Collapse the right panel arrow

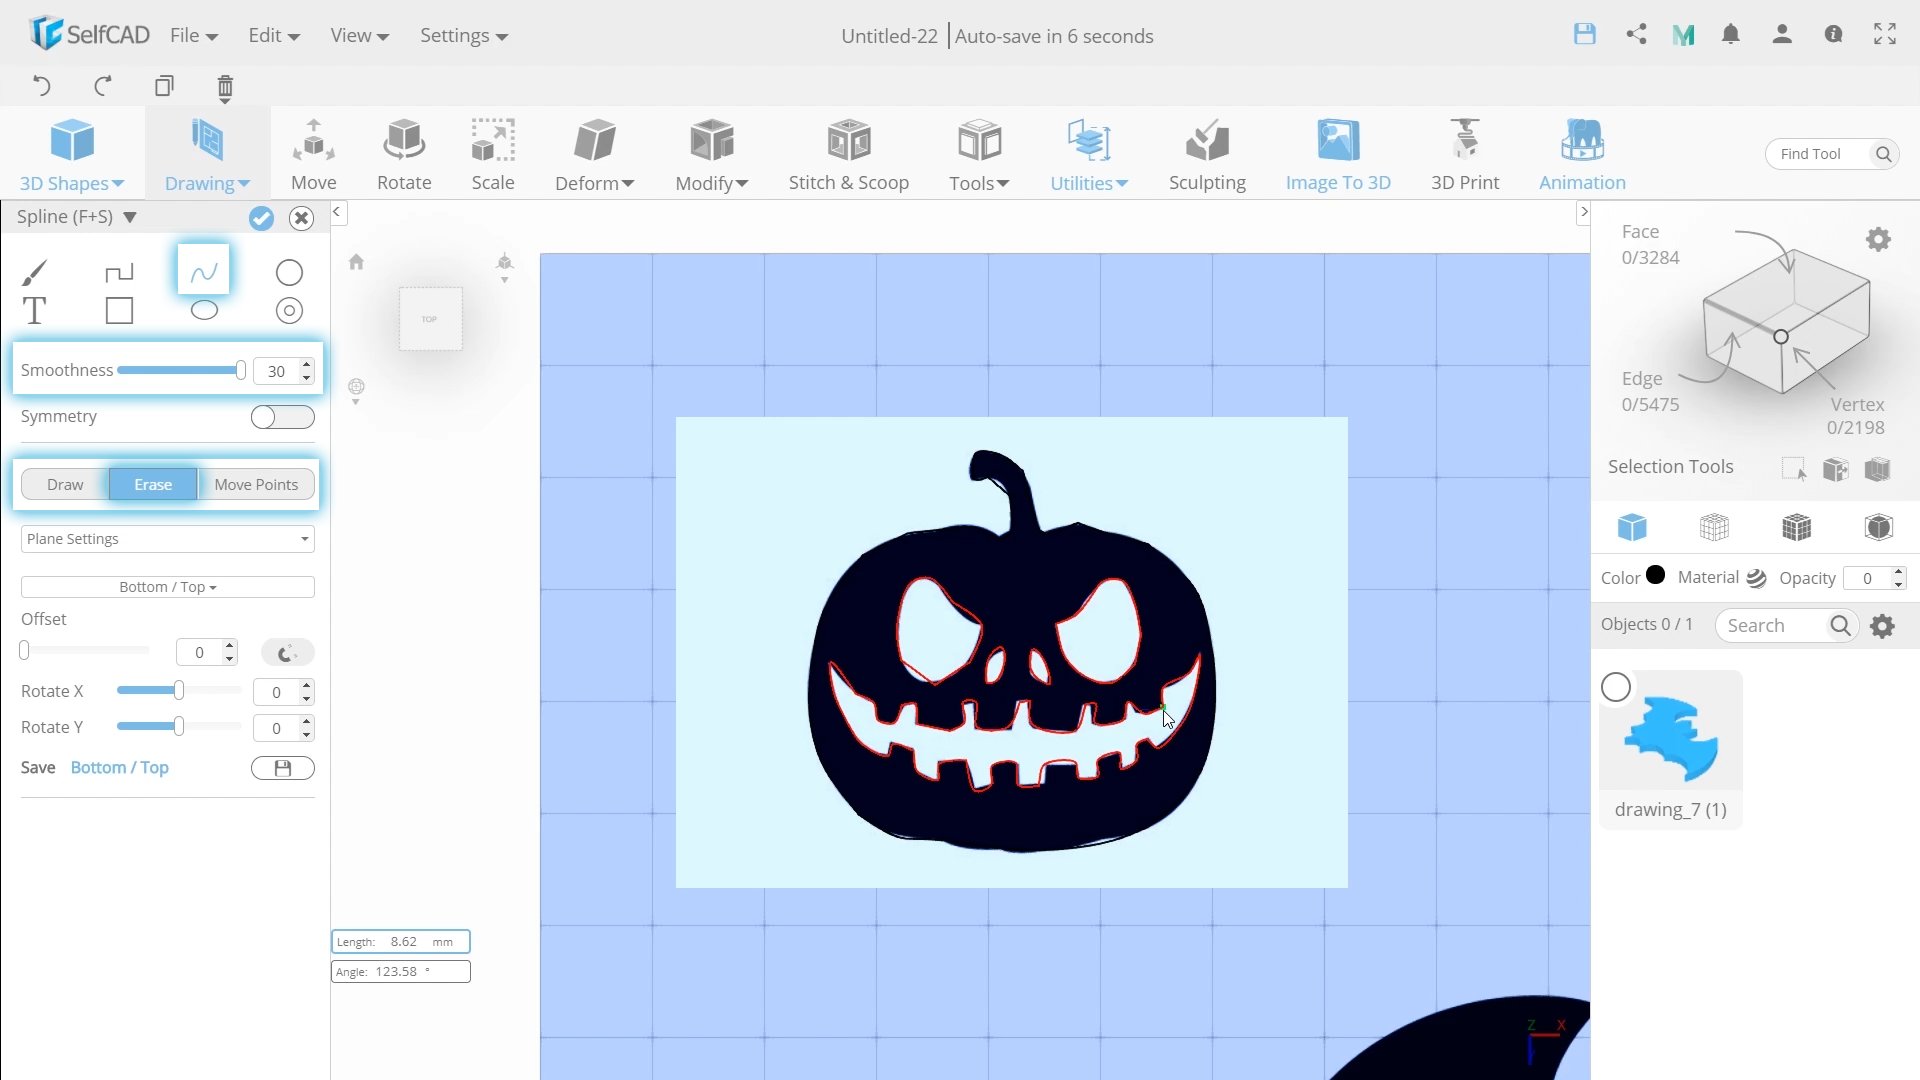pyautogui.click(x=1583, y=212)
